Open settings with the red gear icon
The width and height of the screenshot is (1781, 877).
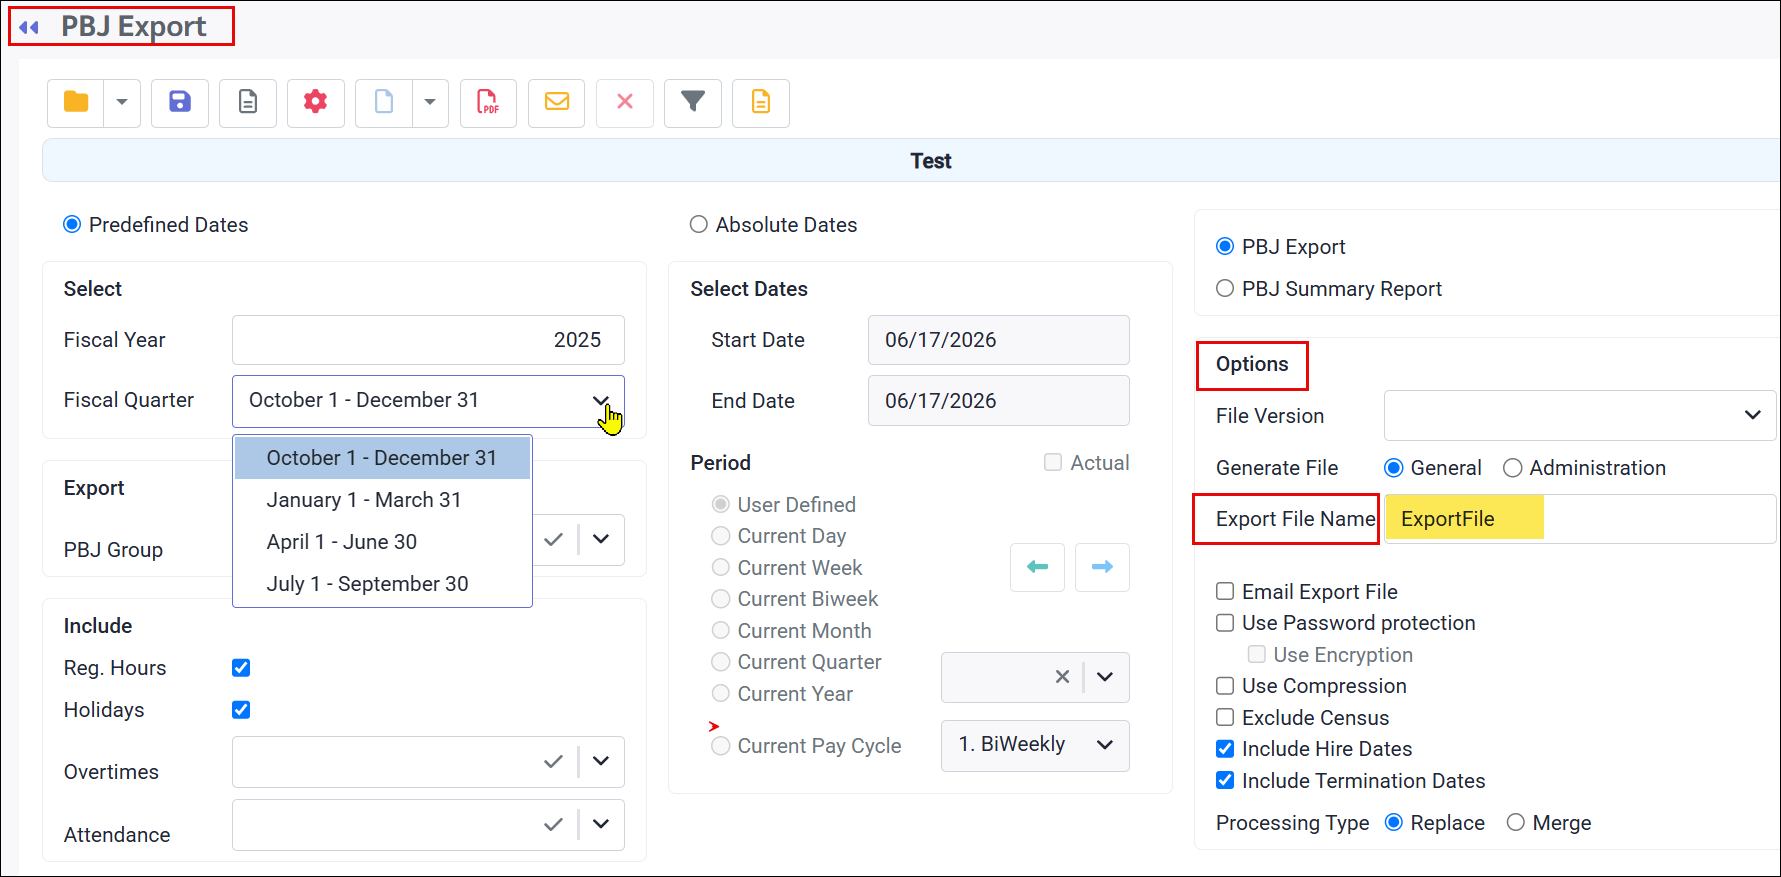(x=316, y=102)
